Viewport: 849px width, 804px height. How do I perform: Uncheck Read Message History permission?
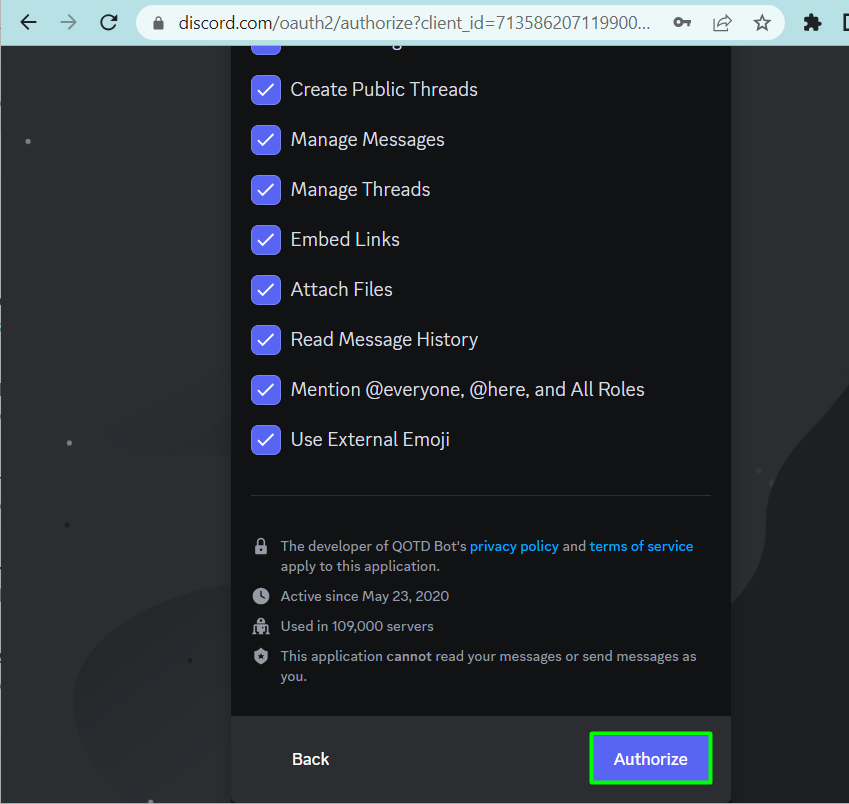click(266, 340)
